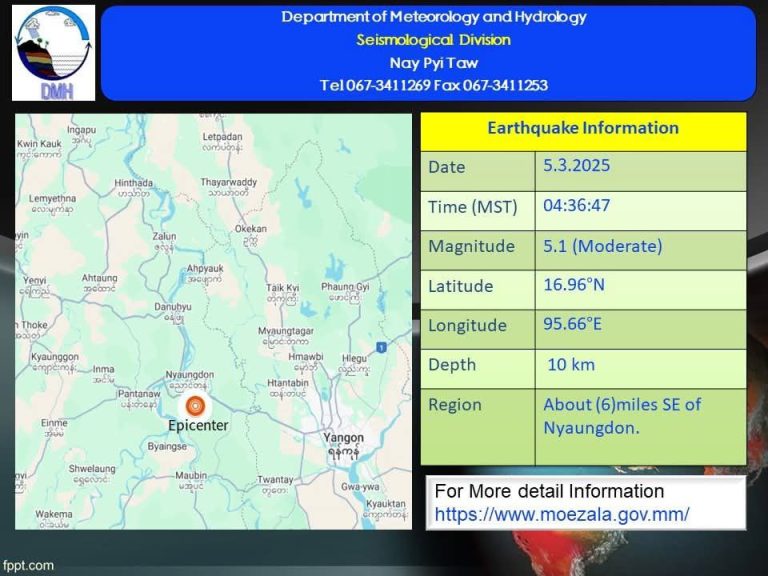Open the moezala.gov.mm website link
This screenshot has height=576, width=768.
tap(561, 514)
